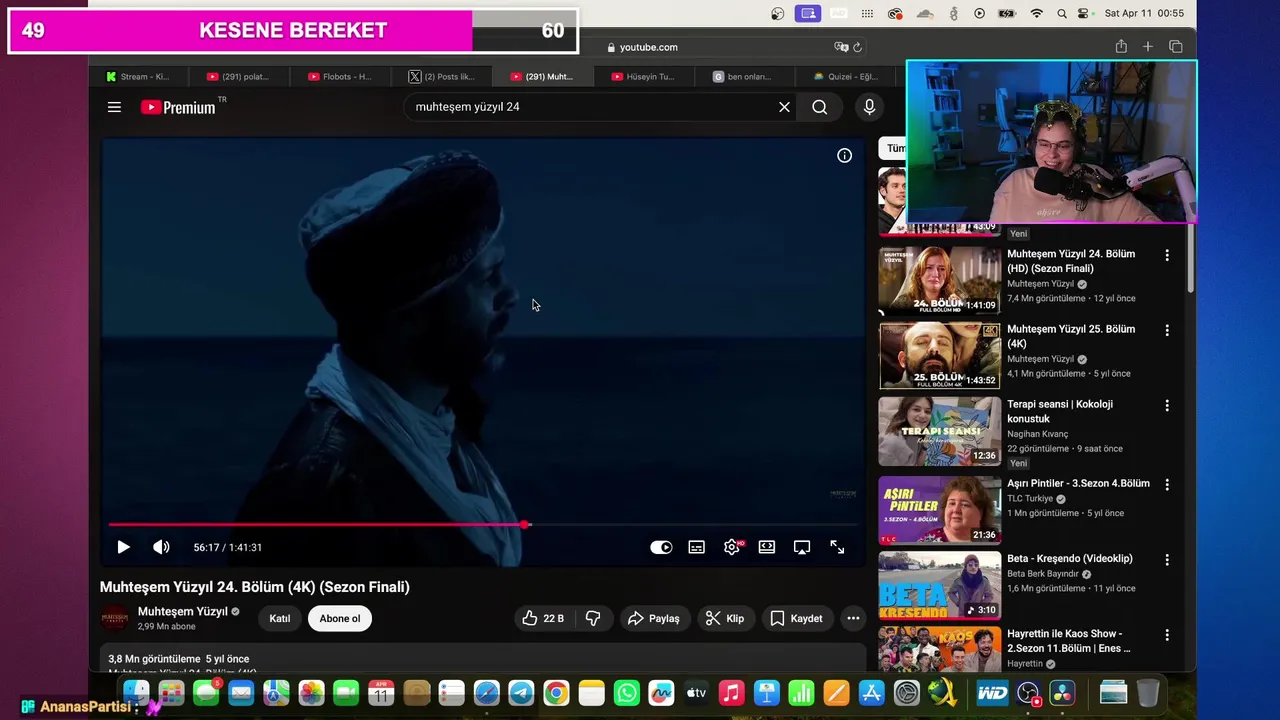The height and width of the screenshot is (720, 1280).
Task: Open Beta - Kreşendo (Videoklip) title
Action: pyautogui.click(x=1069, y=558)
